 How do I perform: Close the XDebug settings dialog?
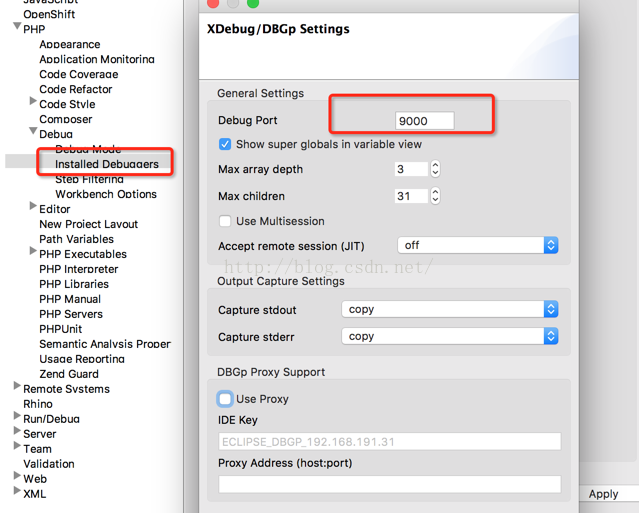pyautogui.click(x=213, y=3)
